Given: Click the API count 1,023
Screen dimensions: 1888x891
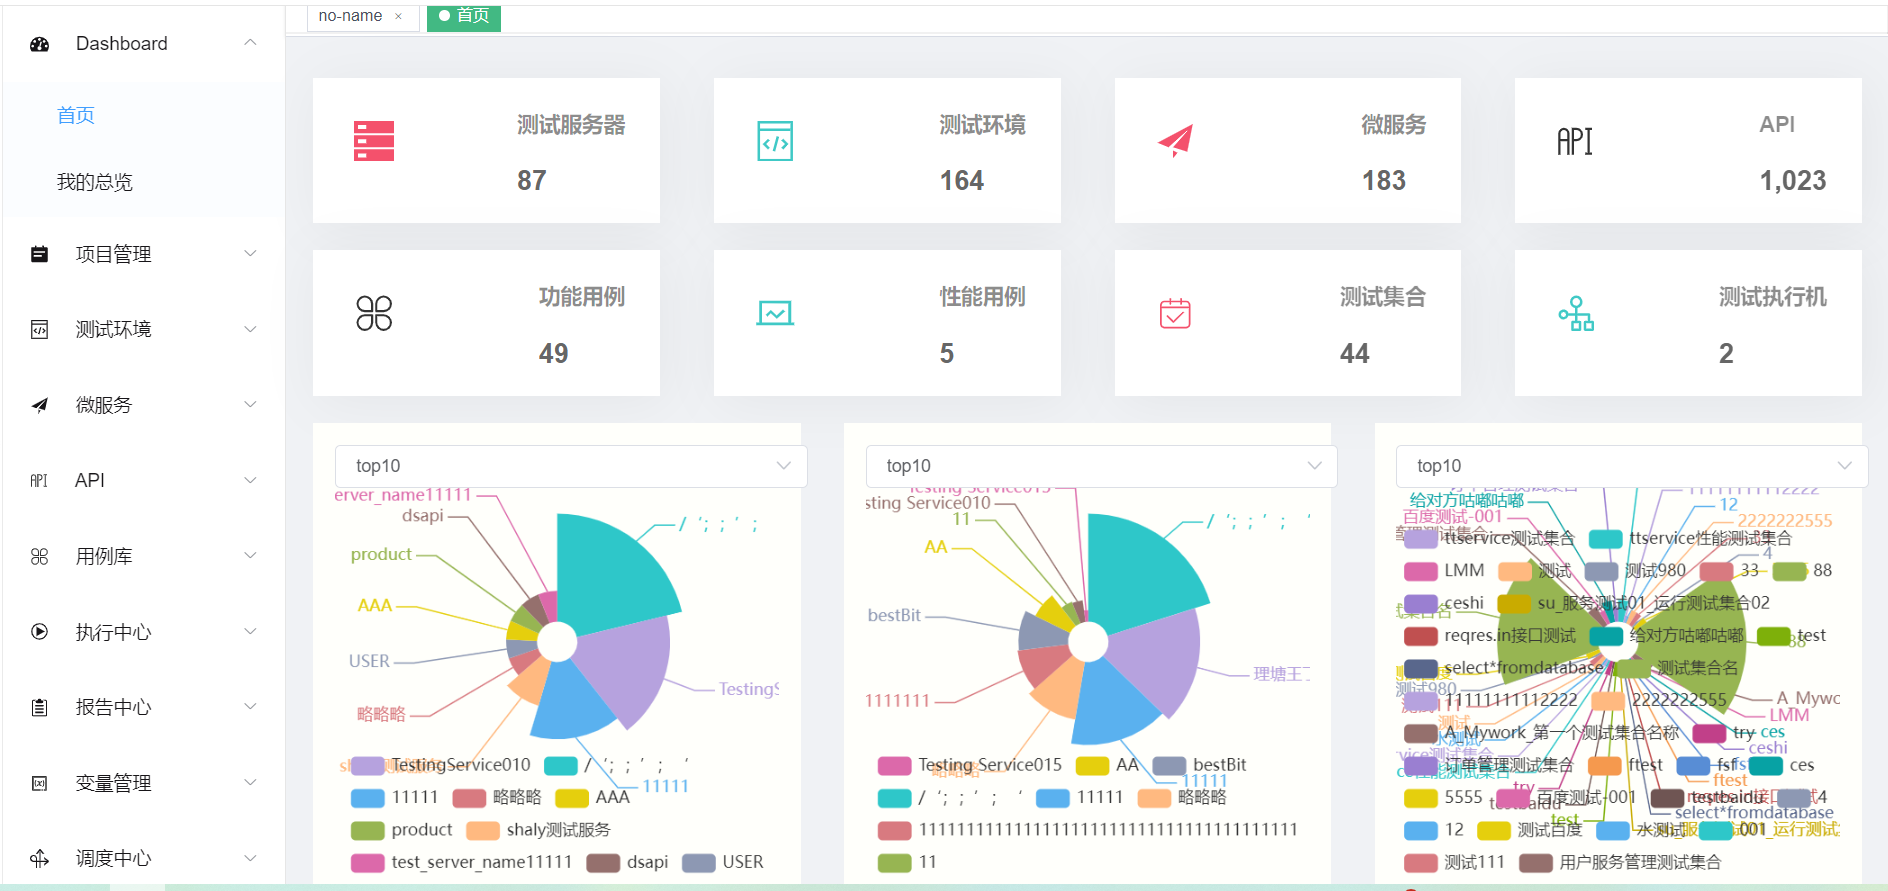Looking at the screenshot, I should [x=1793, y=181].
